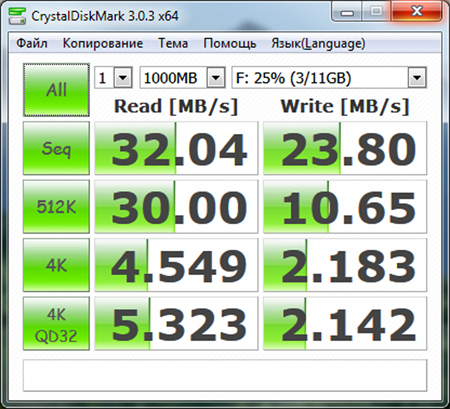Click the 512K read result 30.00

(x=176, y=207)
